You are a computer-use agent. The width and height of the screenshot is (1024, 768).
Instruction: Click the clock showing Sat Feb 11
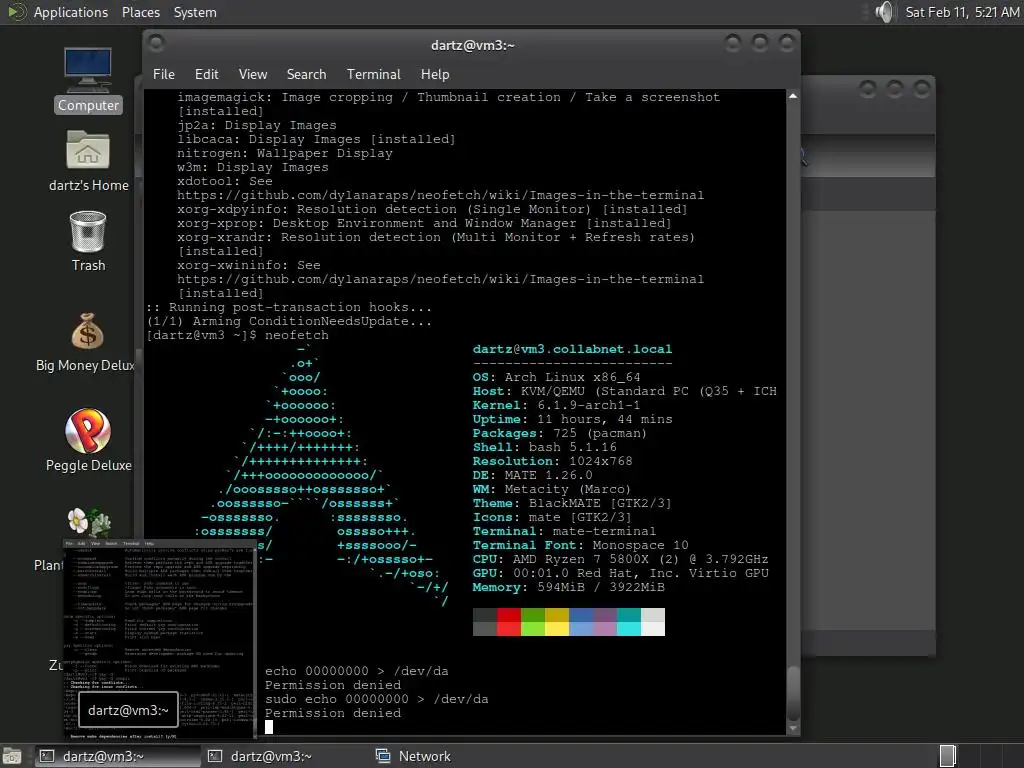(x=962, y=12)
